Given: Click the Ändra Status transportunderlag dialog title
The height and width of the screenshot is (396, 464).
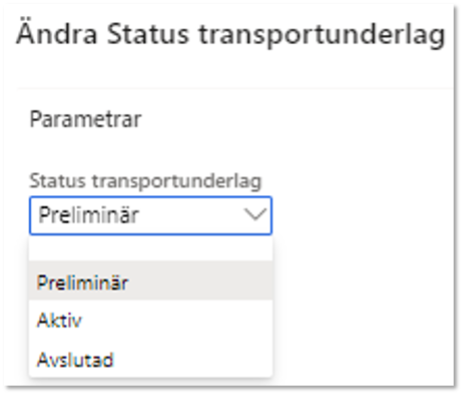Looking at the screenshot, I should point(230,34).
